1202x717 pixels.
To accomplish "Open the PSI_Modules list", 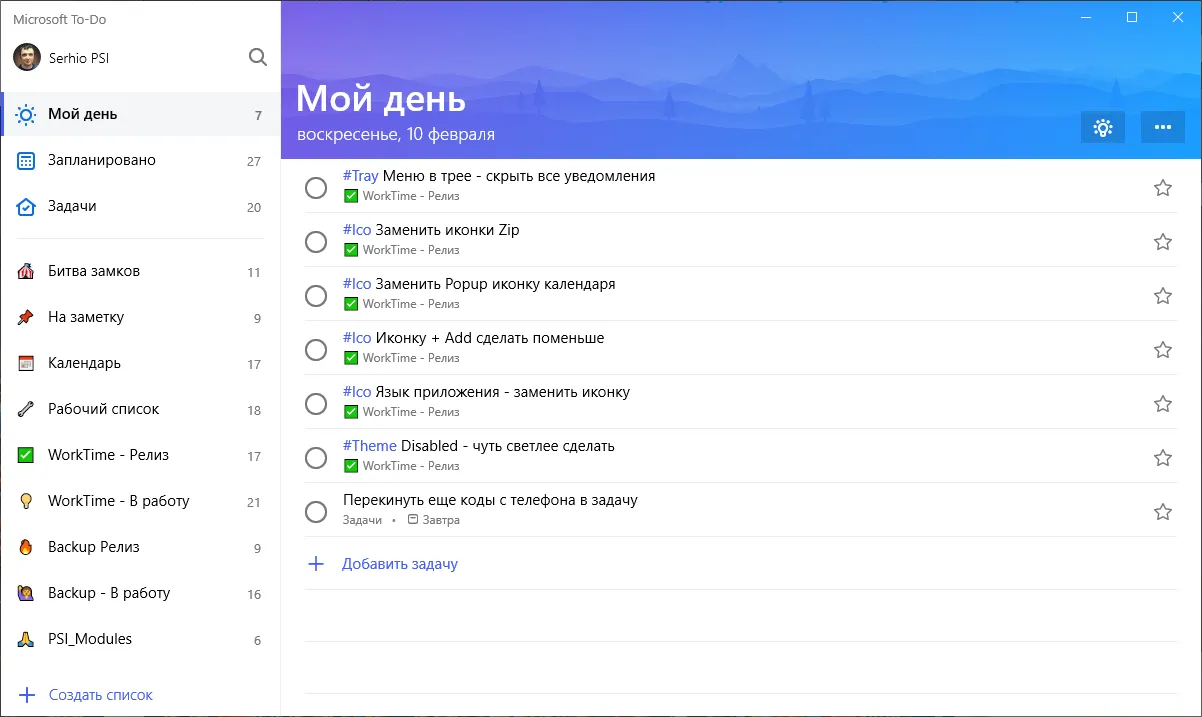I will point(91,638).
